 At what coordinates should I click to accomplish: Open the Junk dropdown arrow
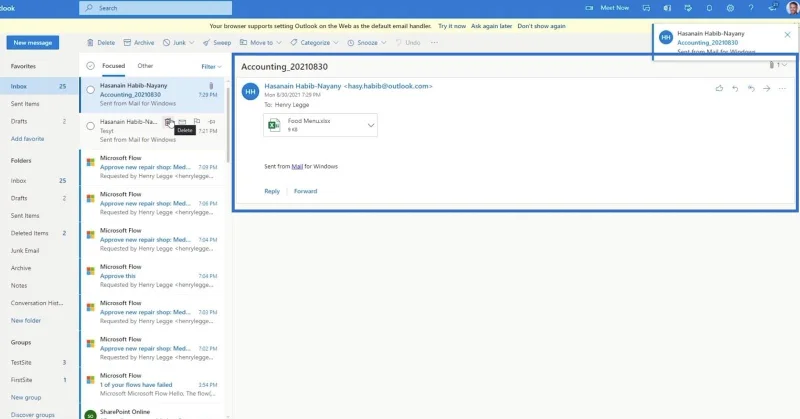click(x=192, y=43)
